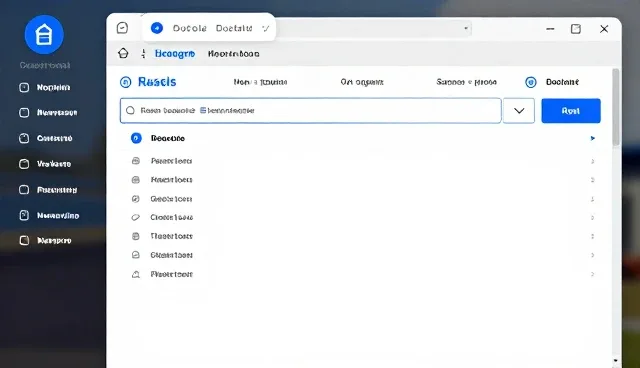640x368 pixels.
Task: Click the oval icon of the fourth gray row
Action: pyautogui.click(x=136, y=217)
